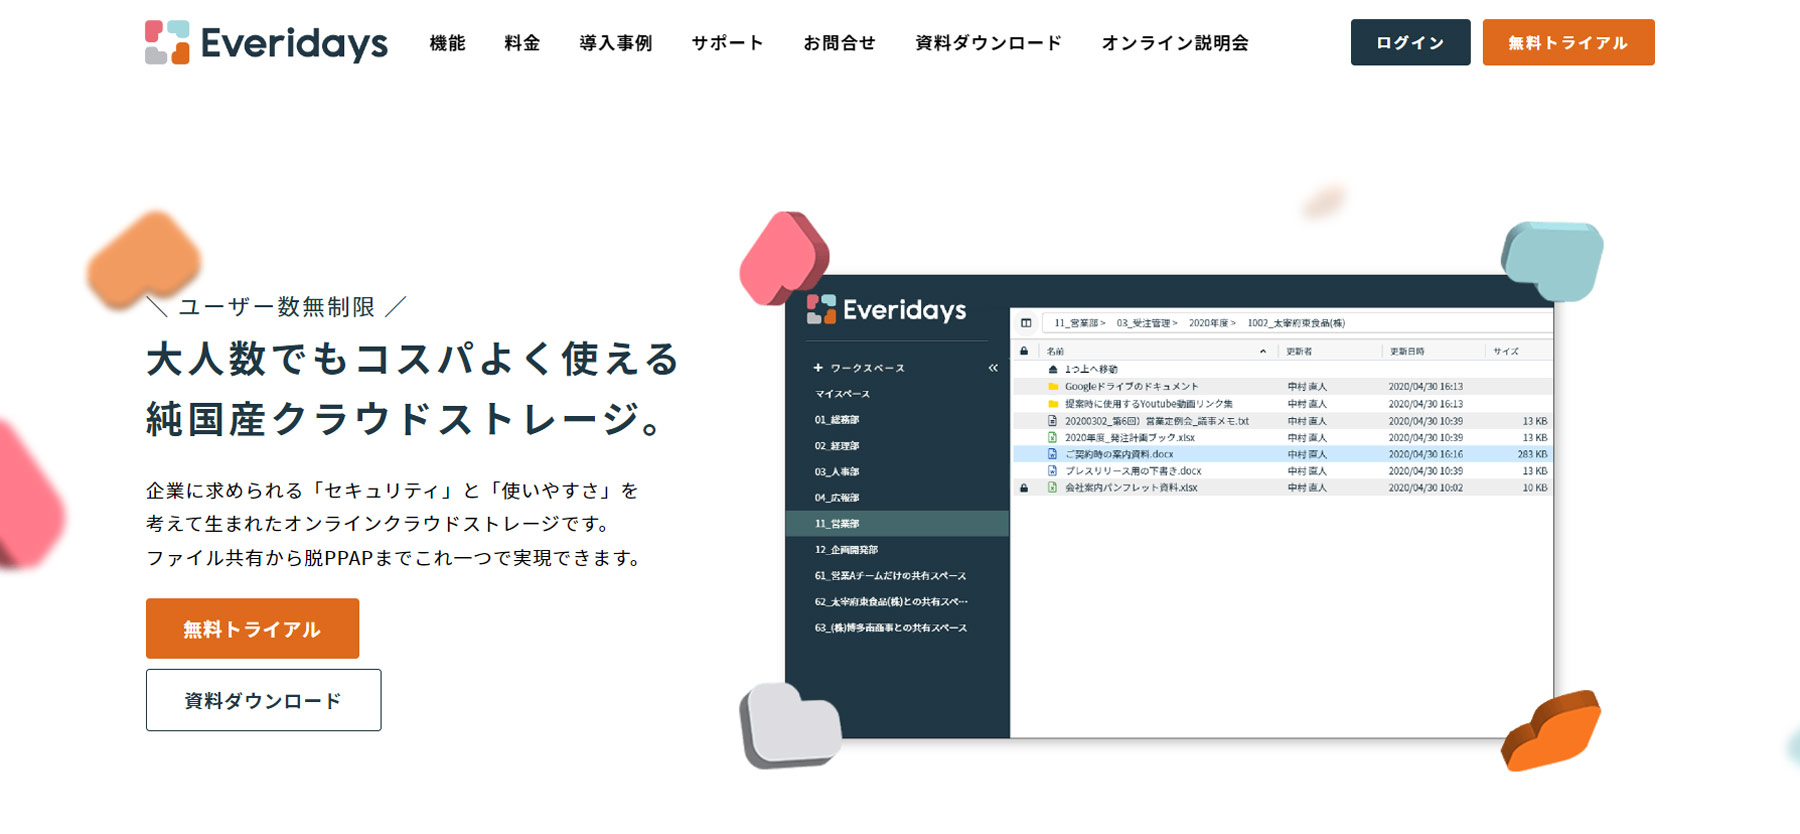
Task: Select highlighted 11_営業部 workspace
Action: (x=897, y=523)
